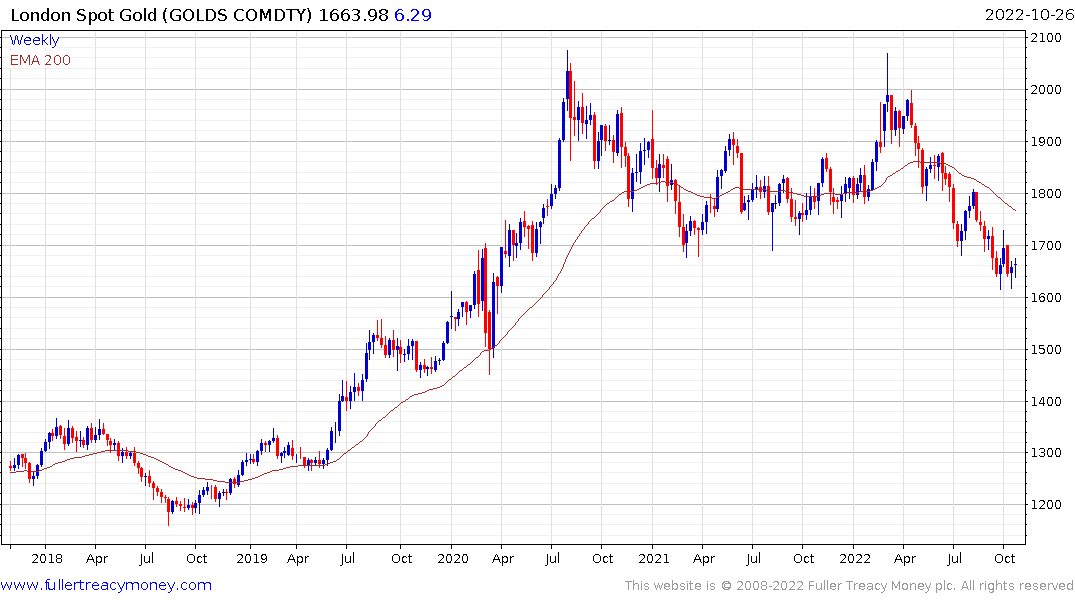Click the 1800 price axis label
The image size is (1075, 600).
coord(1046,193)
